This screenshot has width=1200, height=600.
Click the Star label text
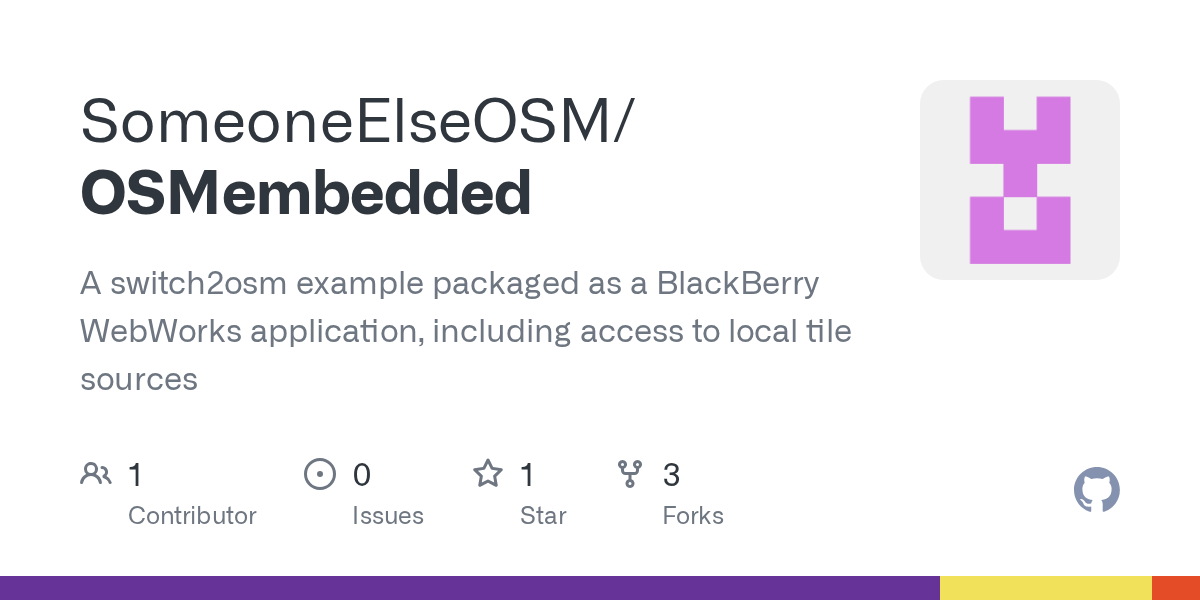[x=543, y=516]
